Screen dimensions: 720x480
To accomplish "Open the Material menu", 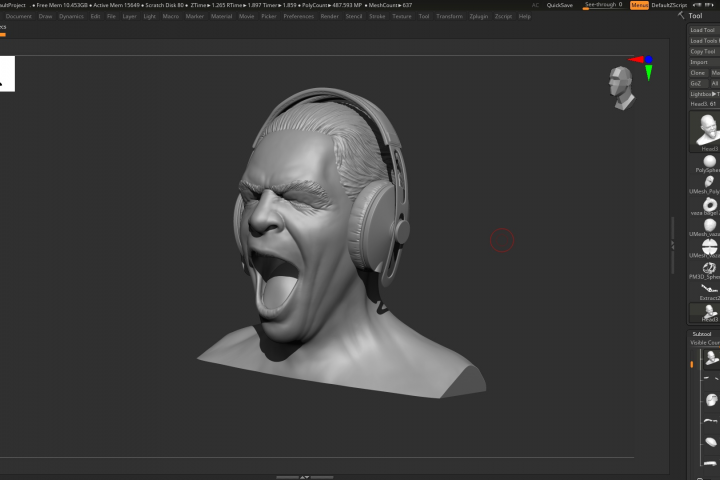I will click(221, 16).
